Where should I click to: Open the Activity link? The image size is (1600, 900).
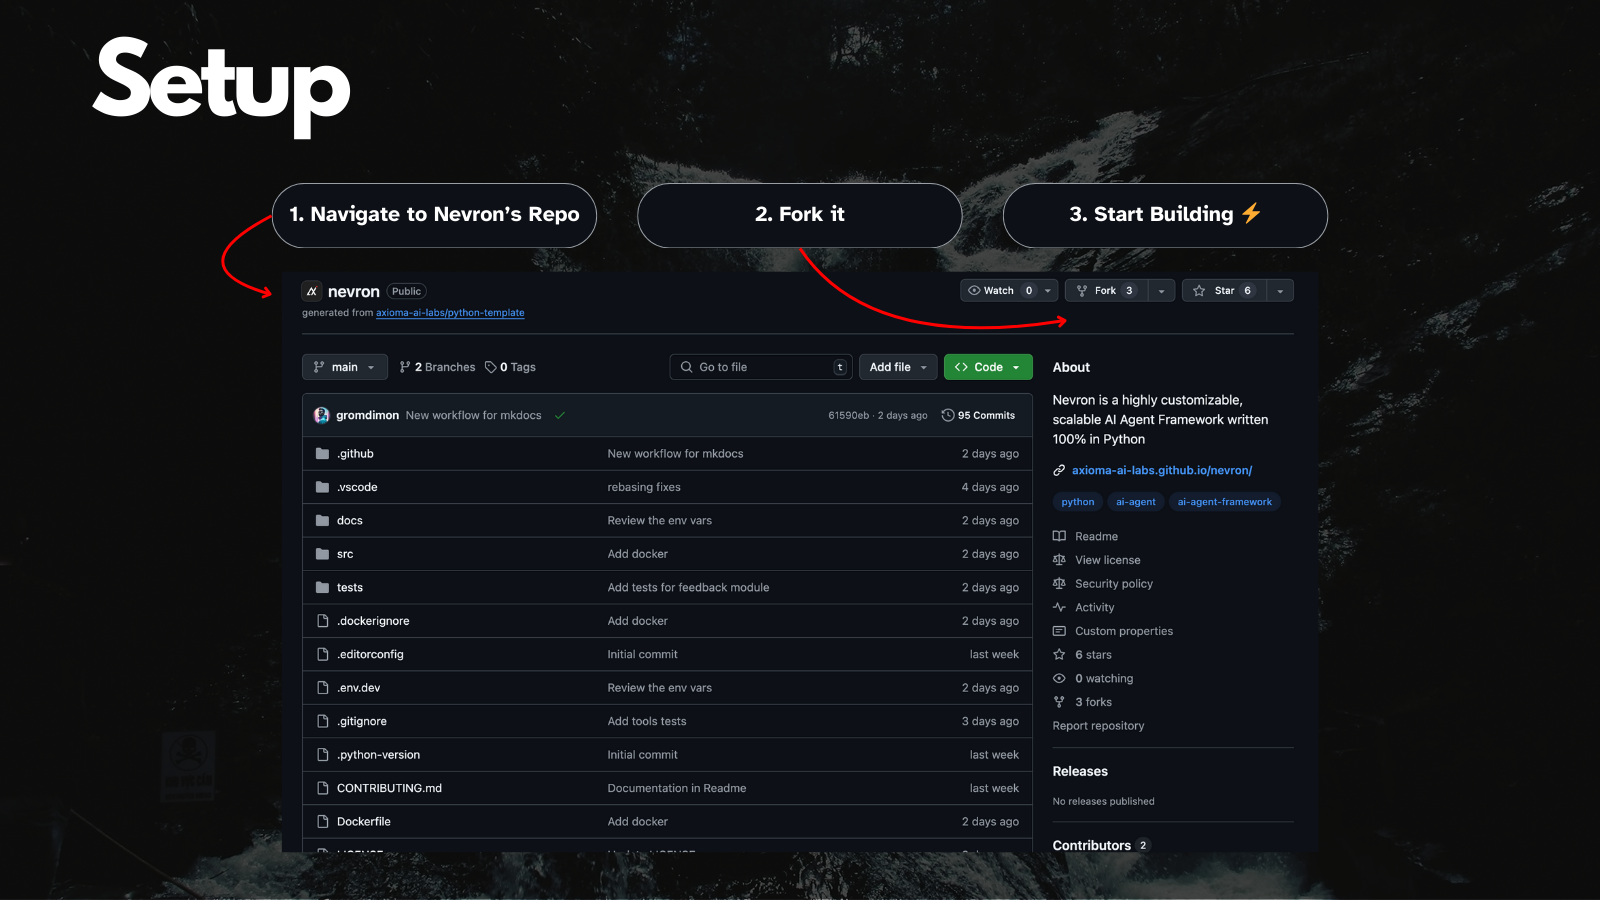[1094, 608]
